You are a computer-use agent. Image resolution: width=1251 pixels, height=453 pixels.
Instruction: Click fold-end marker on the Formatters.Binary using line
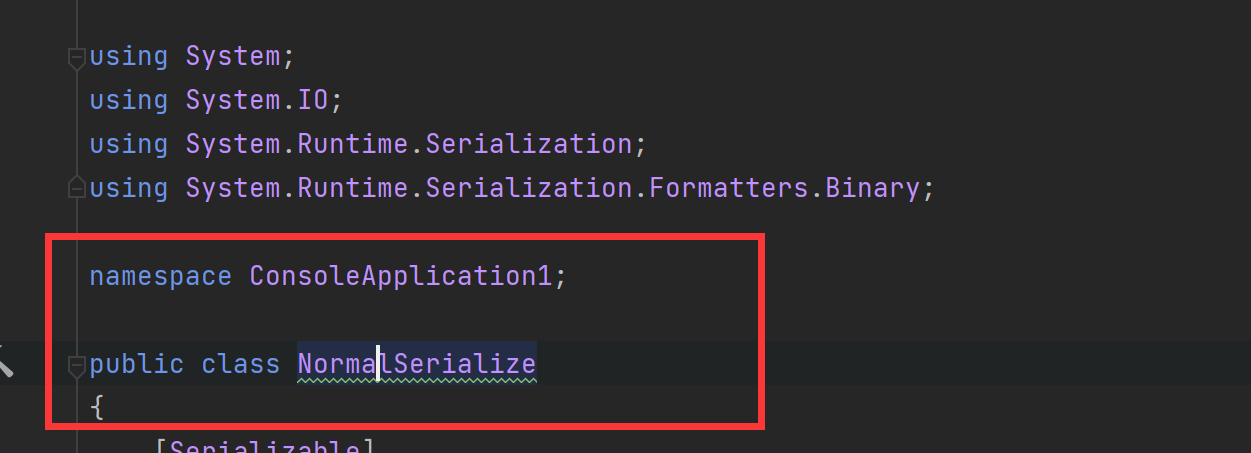[x=76, y=186]
